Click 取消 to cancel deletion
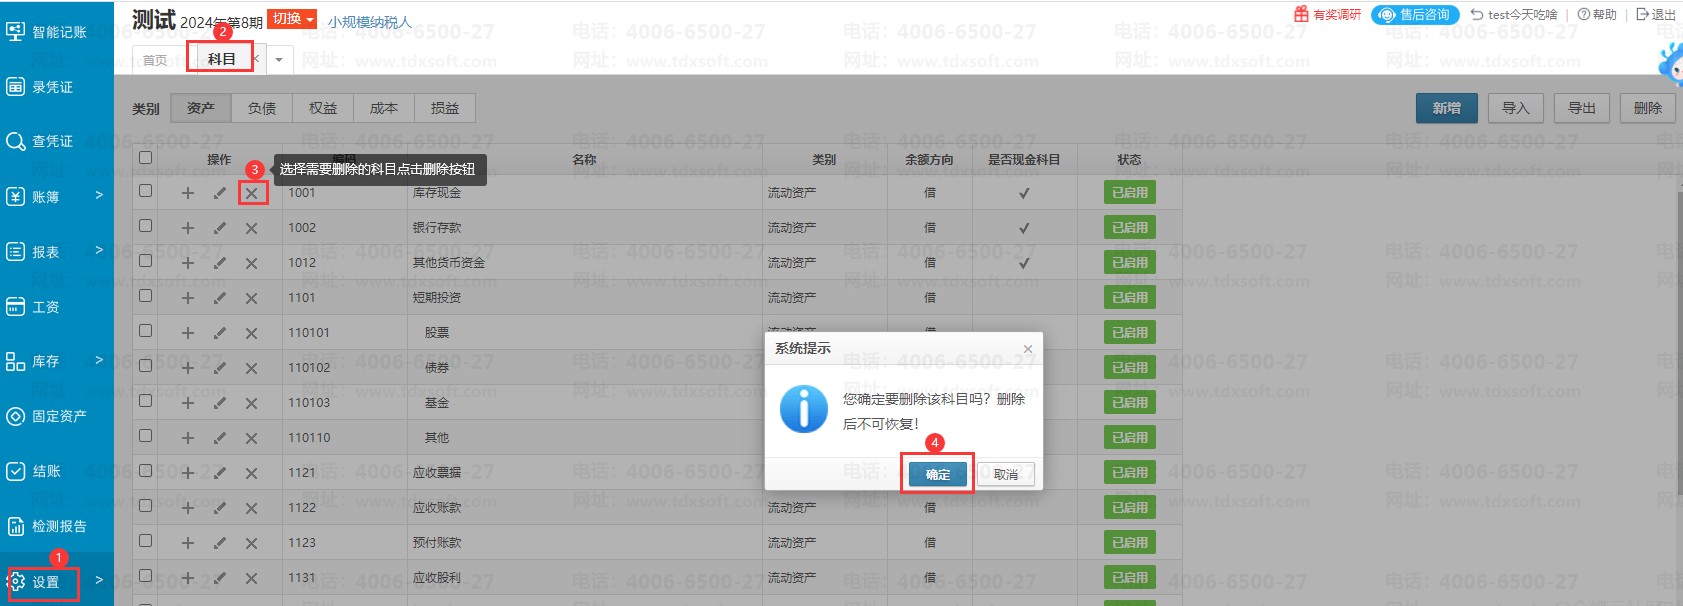 click(1005, 474)
